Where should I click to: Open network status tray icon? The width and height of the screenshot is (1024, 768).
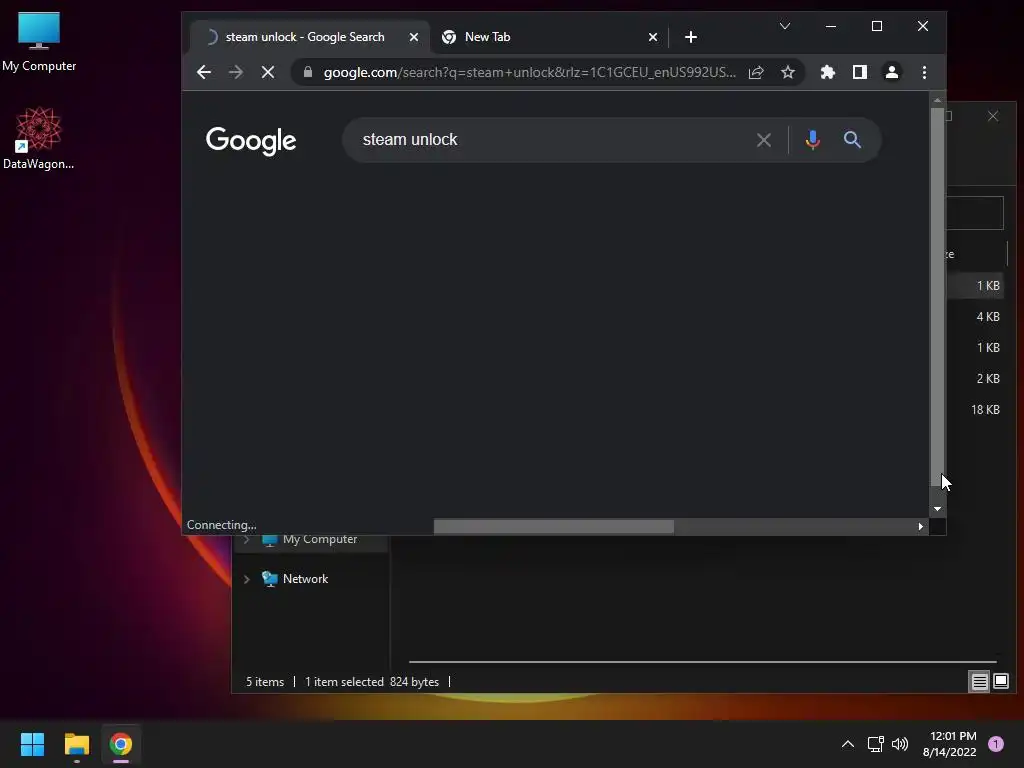point(876,744)
